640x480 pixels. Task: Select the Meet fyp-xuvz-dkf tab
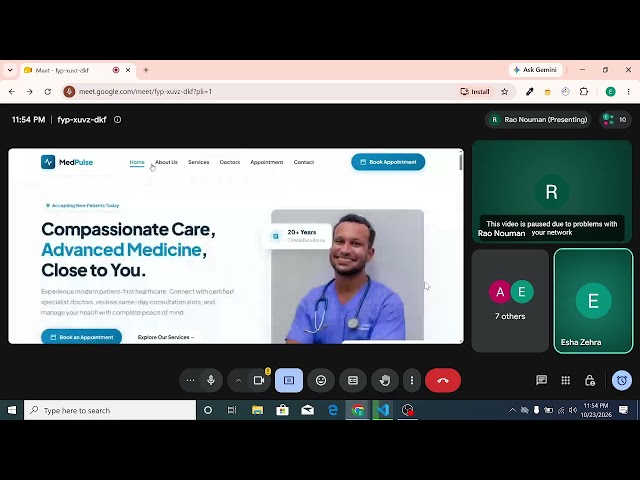point(78,70)
